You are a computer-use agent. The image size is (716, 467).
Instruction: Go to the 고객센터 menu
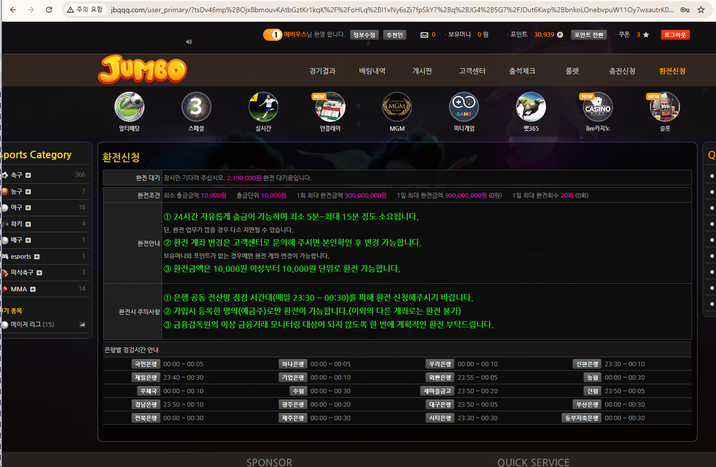coord(472,72)
